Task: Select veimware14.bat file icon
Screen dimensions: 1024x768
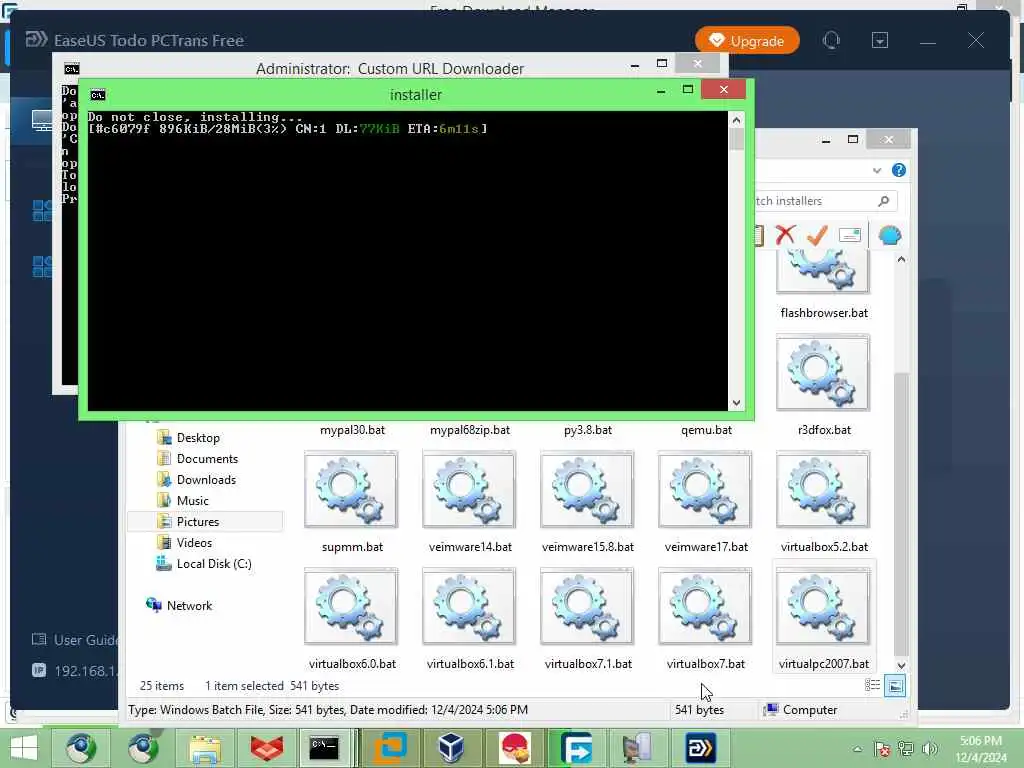Action: click(469, 490)
